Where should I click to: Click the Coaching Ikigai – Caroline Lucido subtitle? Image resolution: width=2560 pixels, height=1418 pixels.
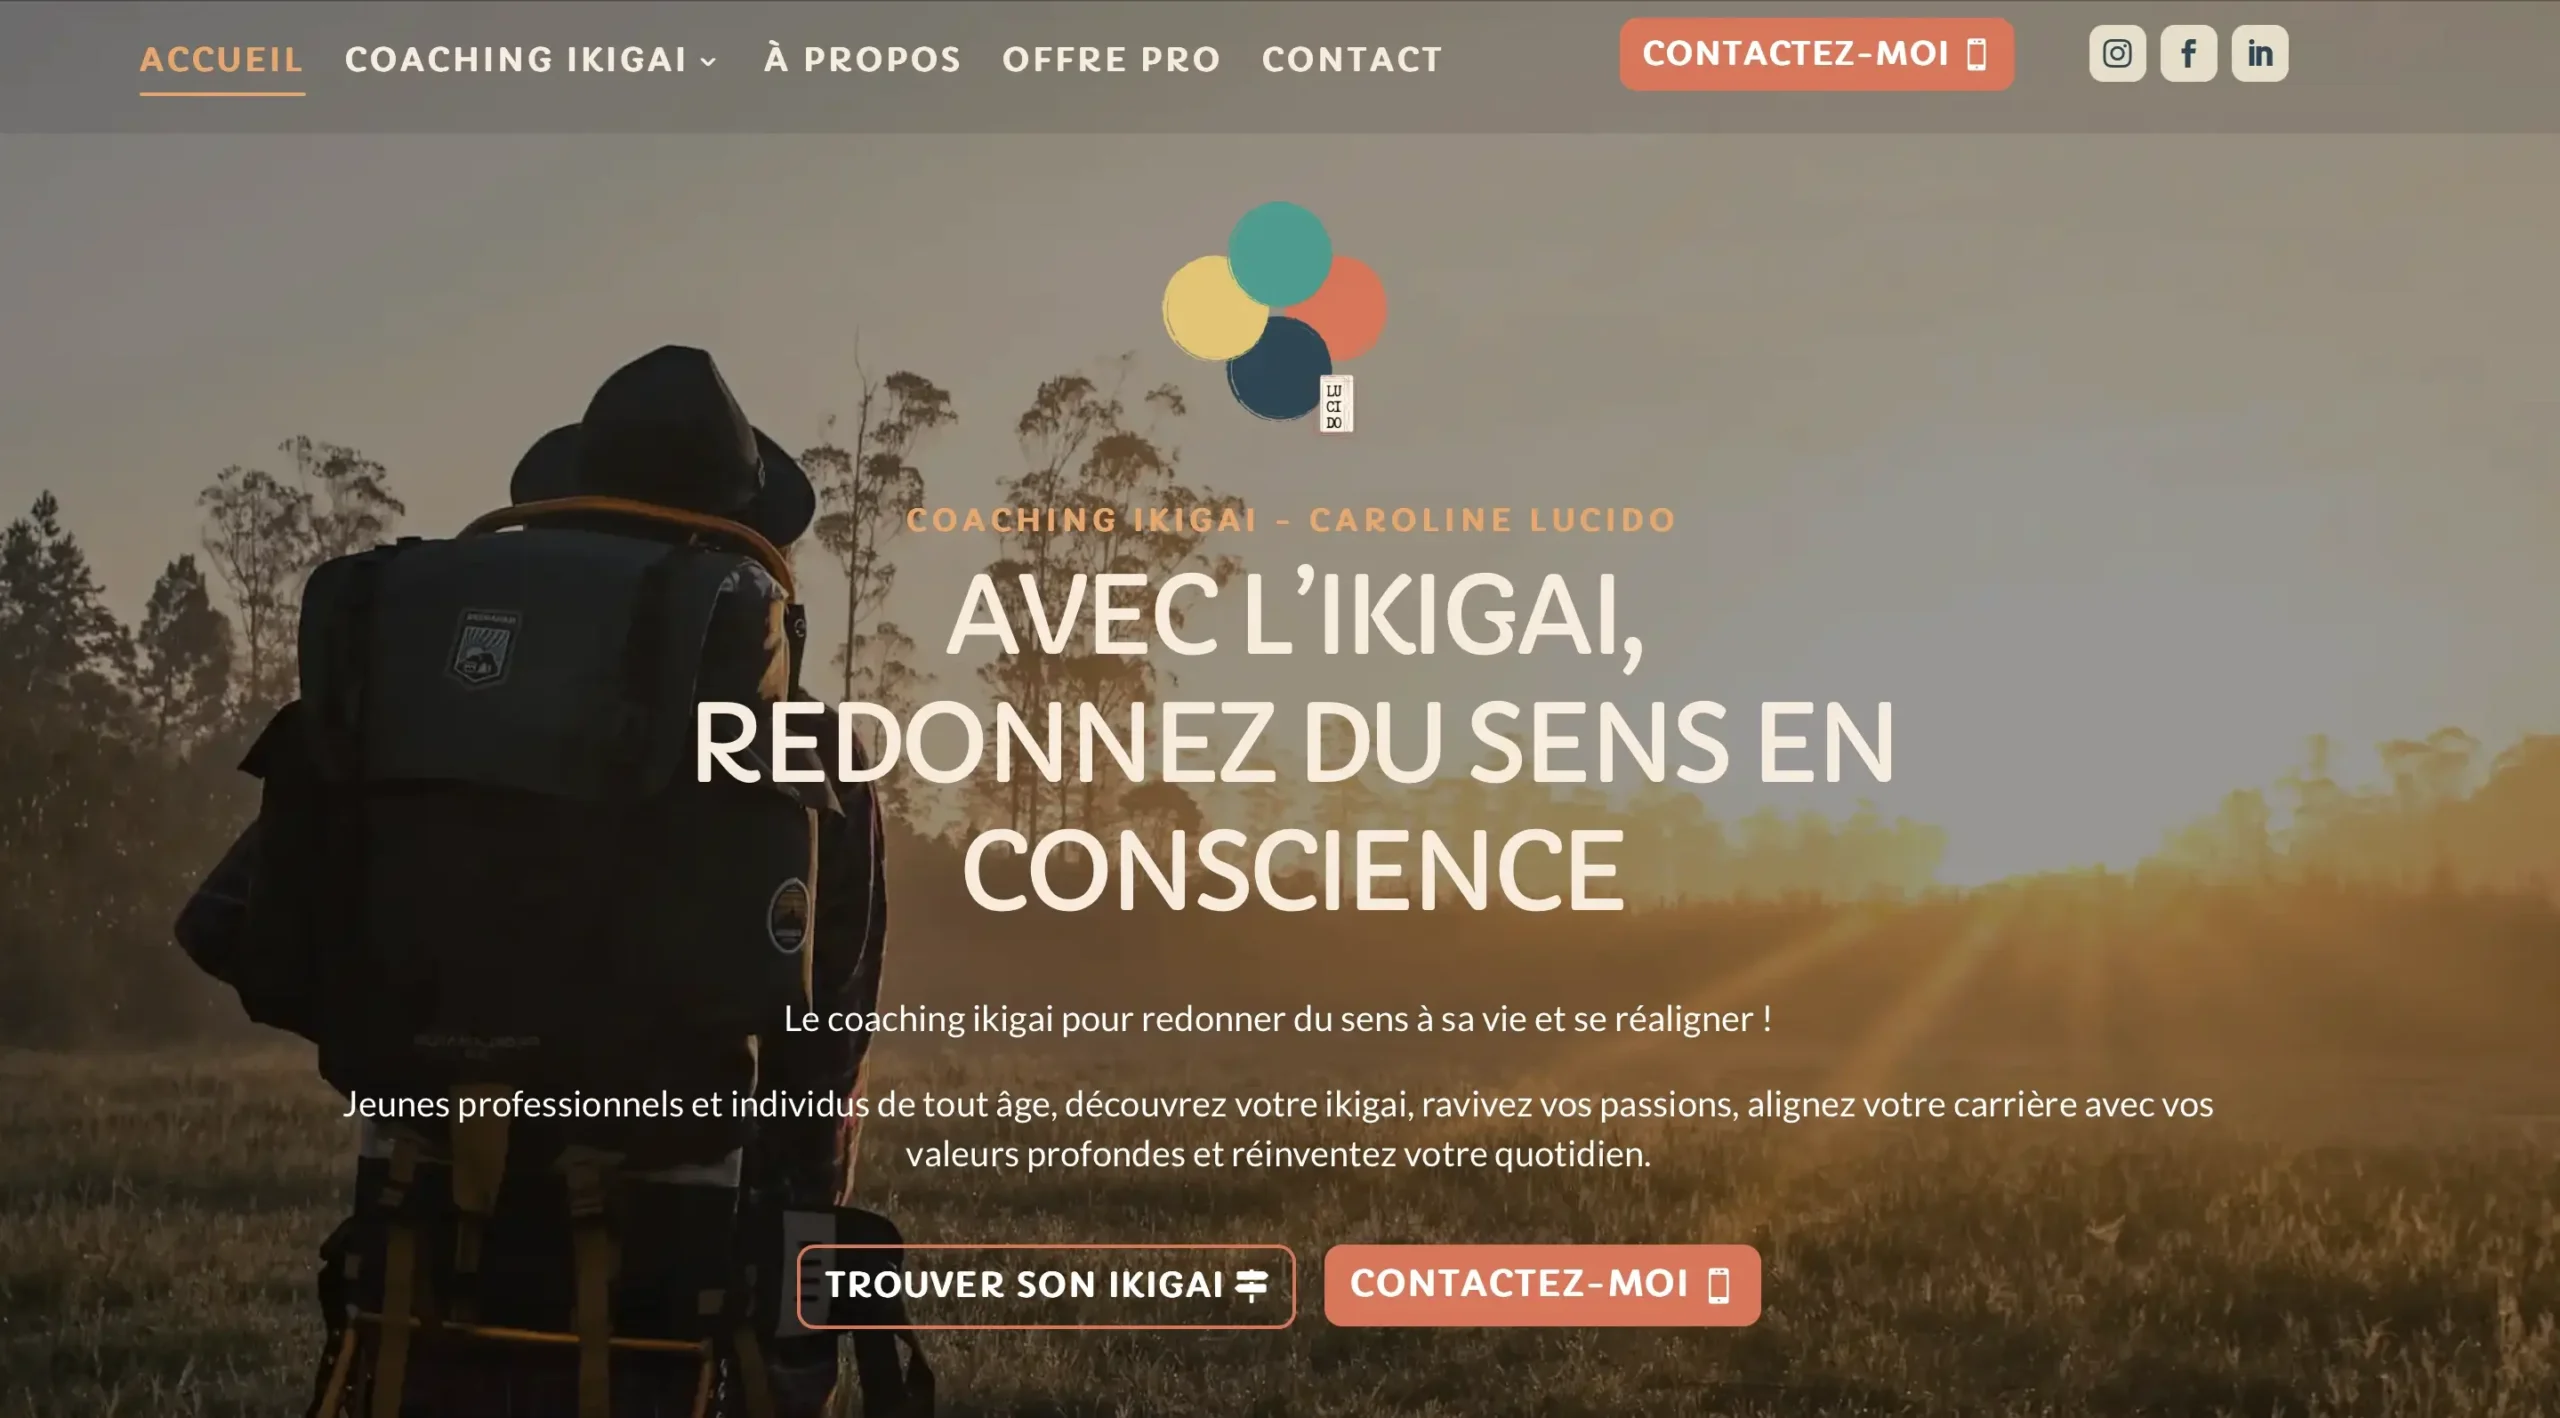pos(1291,520)
